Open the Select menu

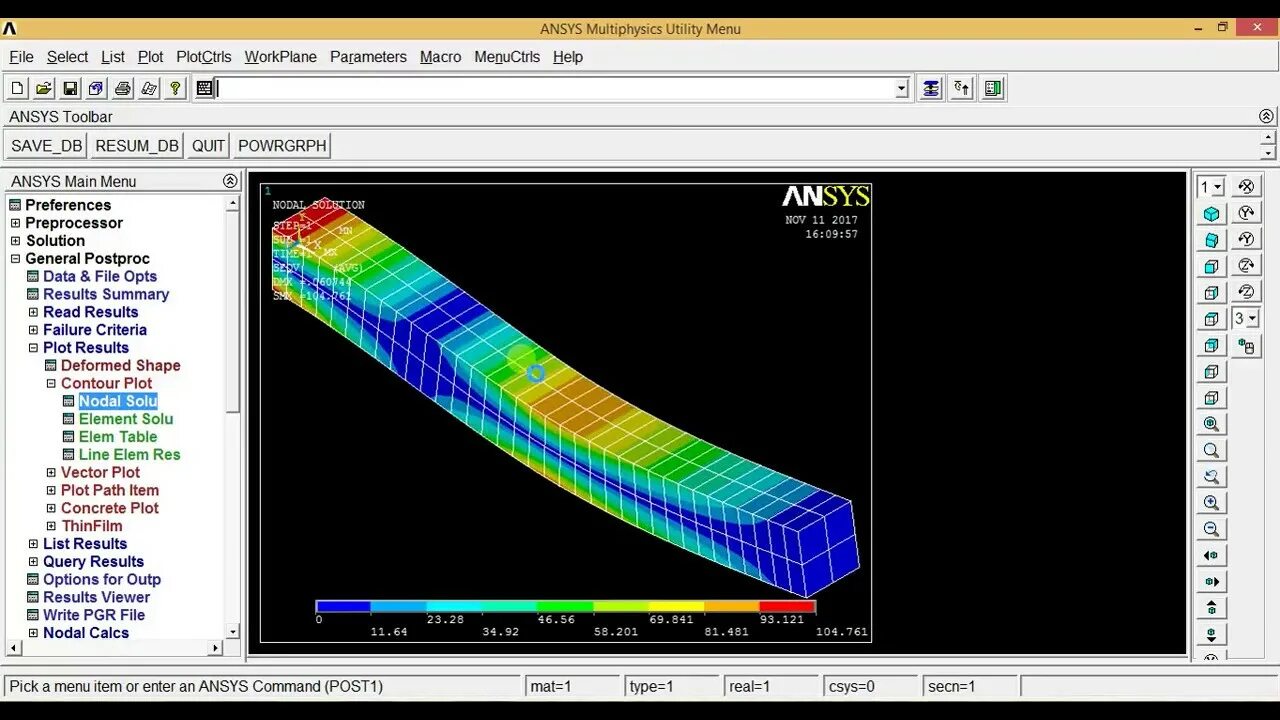pos(67,57)
